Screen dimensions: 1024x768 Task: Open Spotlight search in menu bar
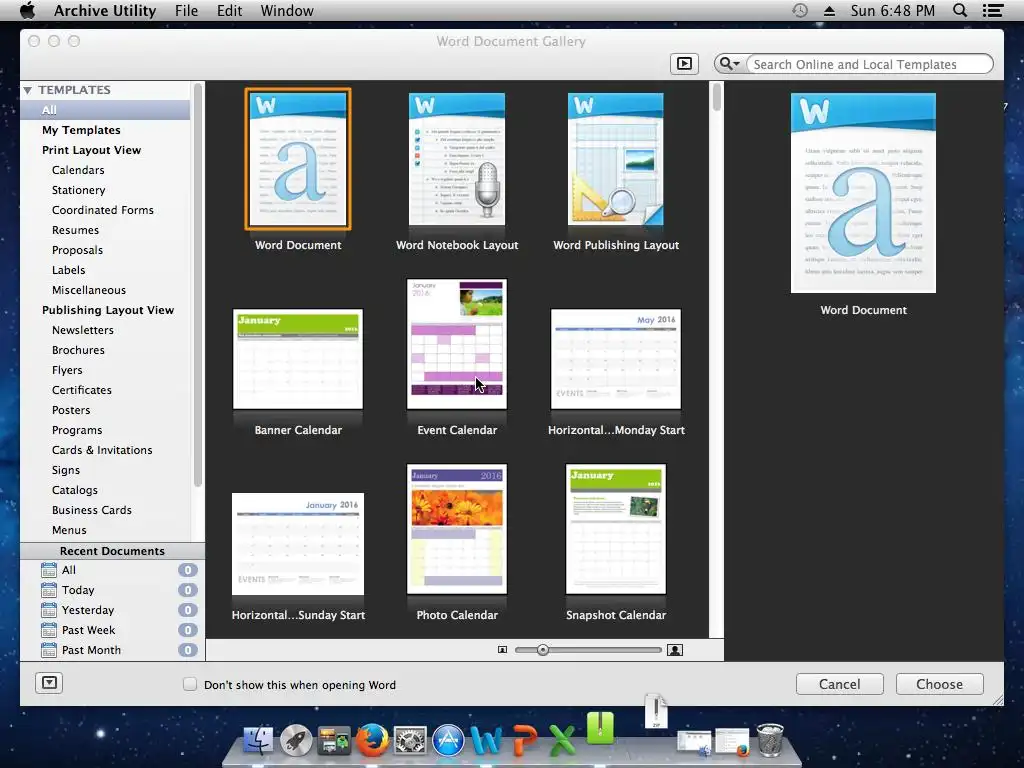(960, 10)
